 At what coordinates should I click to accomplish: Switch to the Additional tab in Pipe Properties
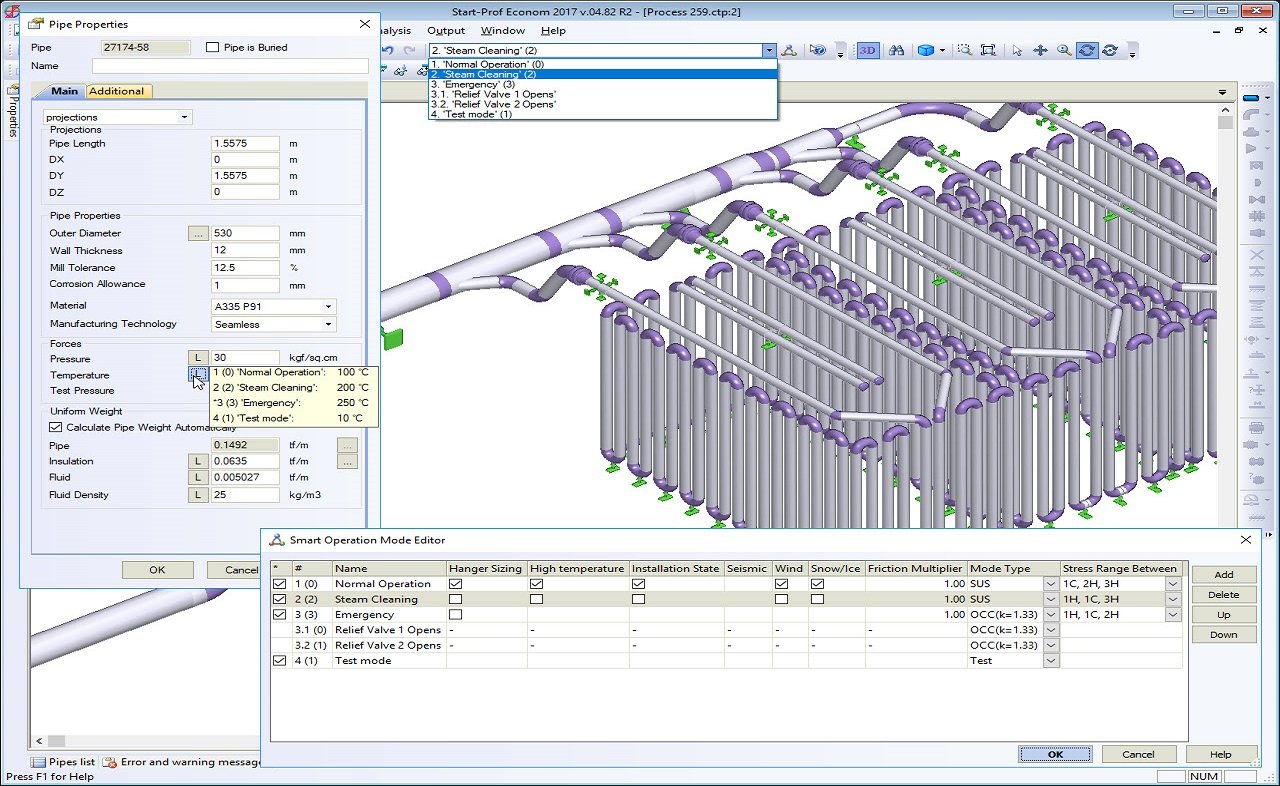[117, 91]
